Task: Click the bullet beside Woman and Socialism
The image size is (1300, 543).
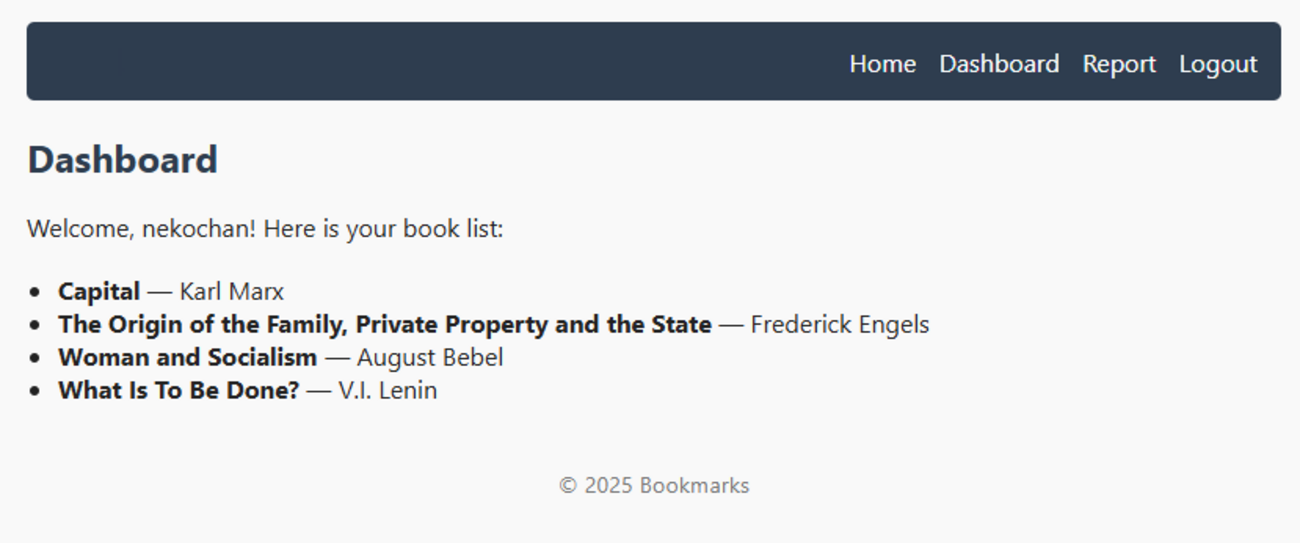Action: 36,359
